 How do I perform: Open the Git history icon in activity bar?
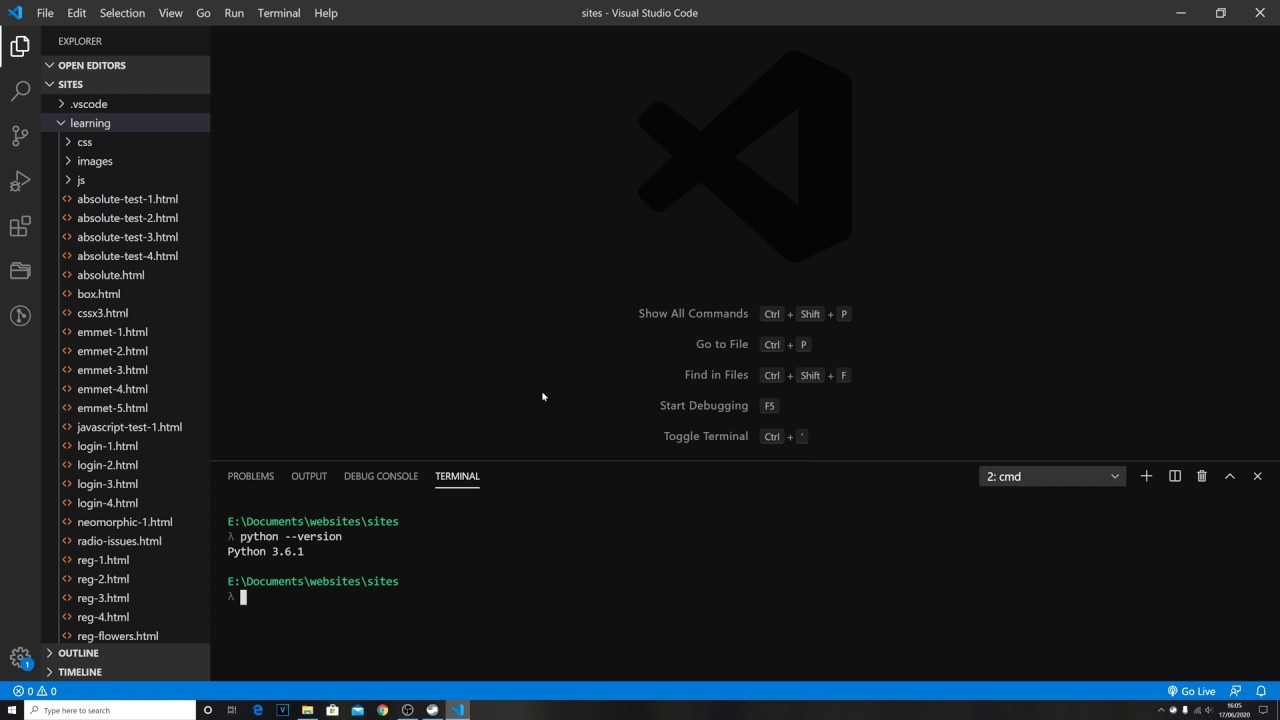(x=20, y=316)
